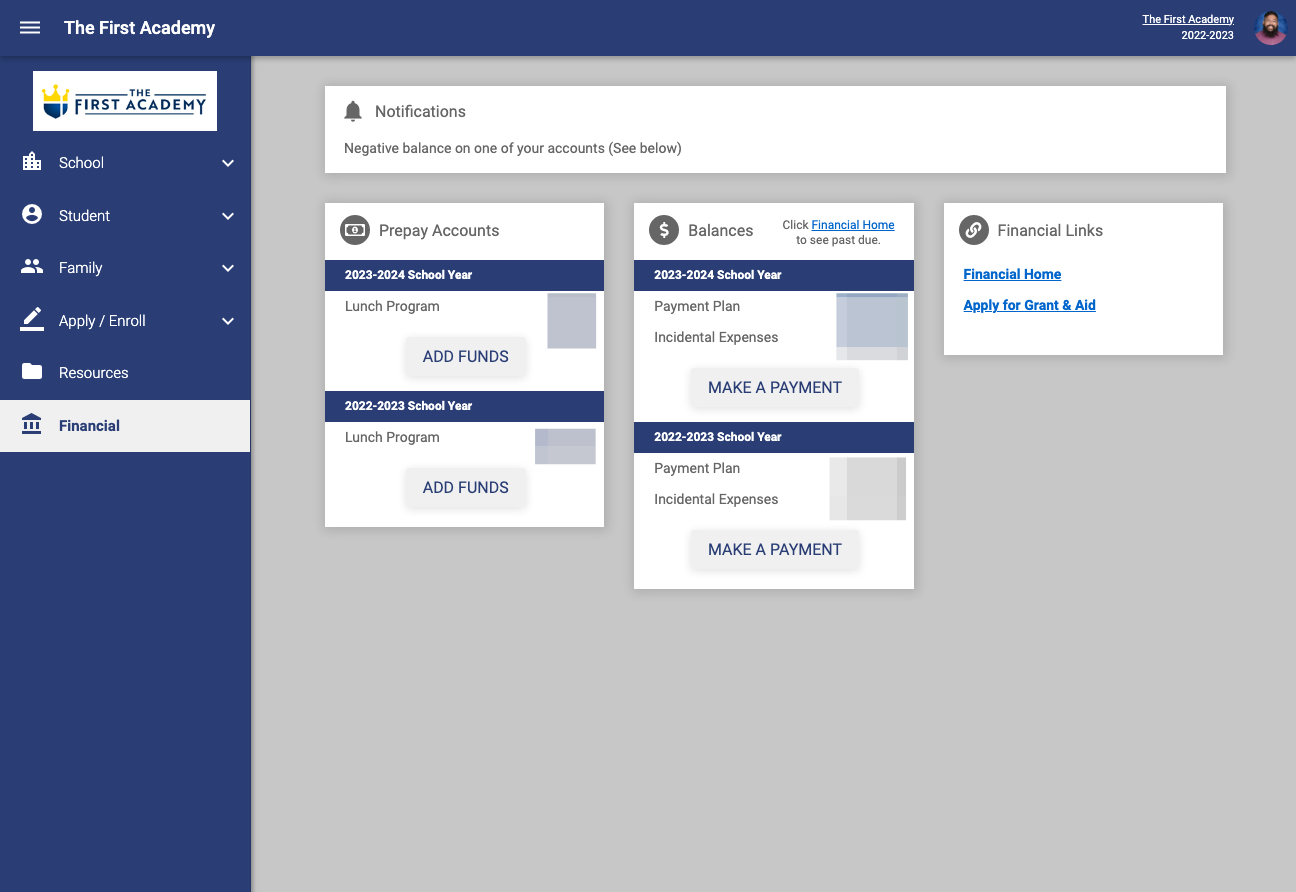The width and height of the screenshot is (1296, 892).
Task: Click Financial Home link in Balances header
Action: coord(853,225)
